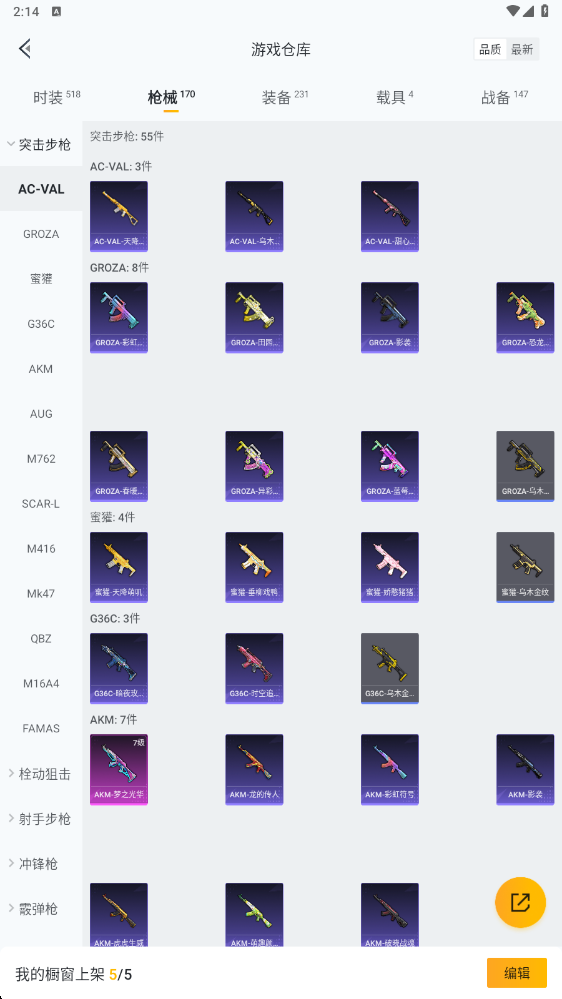
Task: Switch to the 时装 tab
Action: pos(57,97)
